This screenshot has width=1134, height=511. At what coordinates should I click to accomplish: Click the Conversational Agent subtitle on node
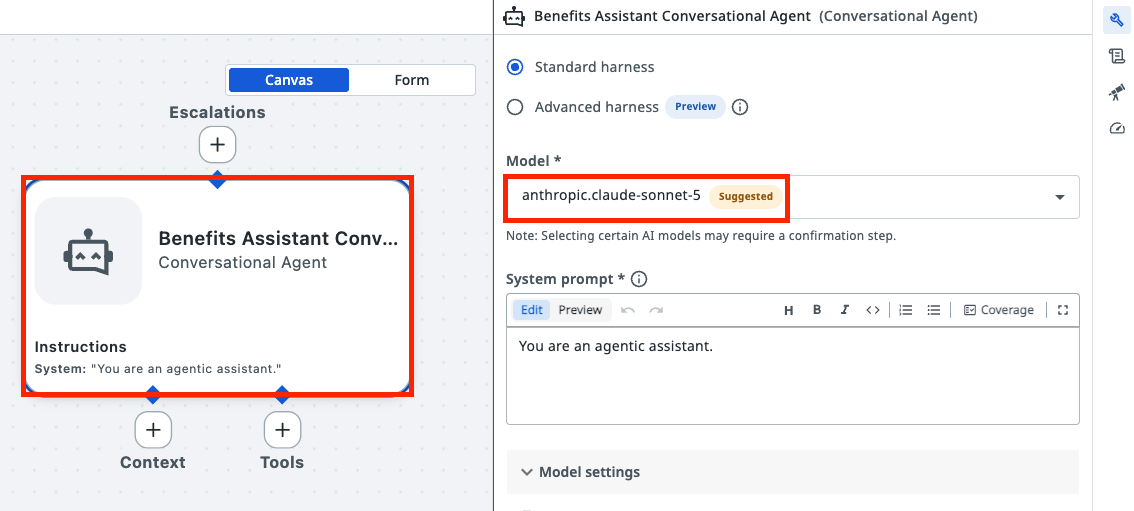pos(243,262)
